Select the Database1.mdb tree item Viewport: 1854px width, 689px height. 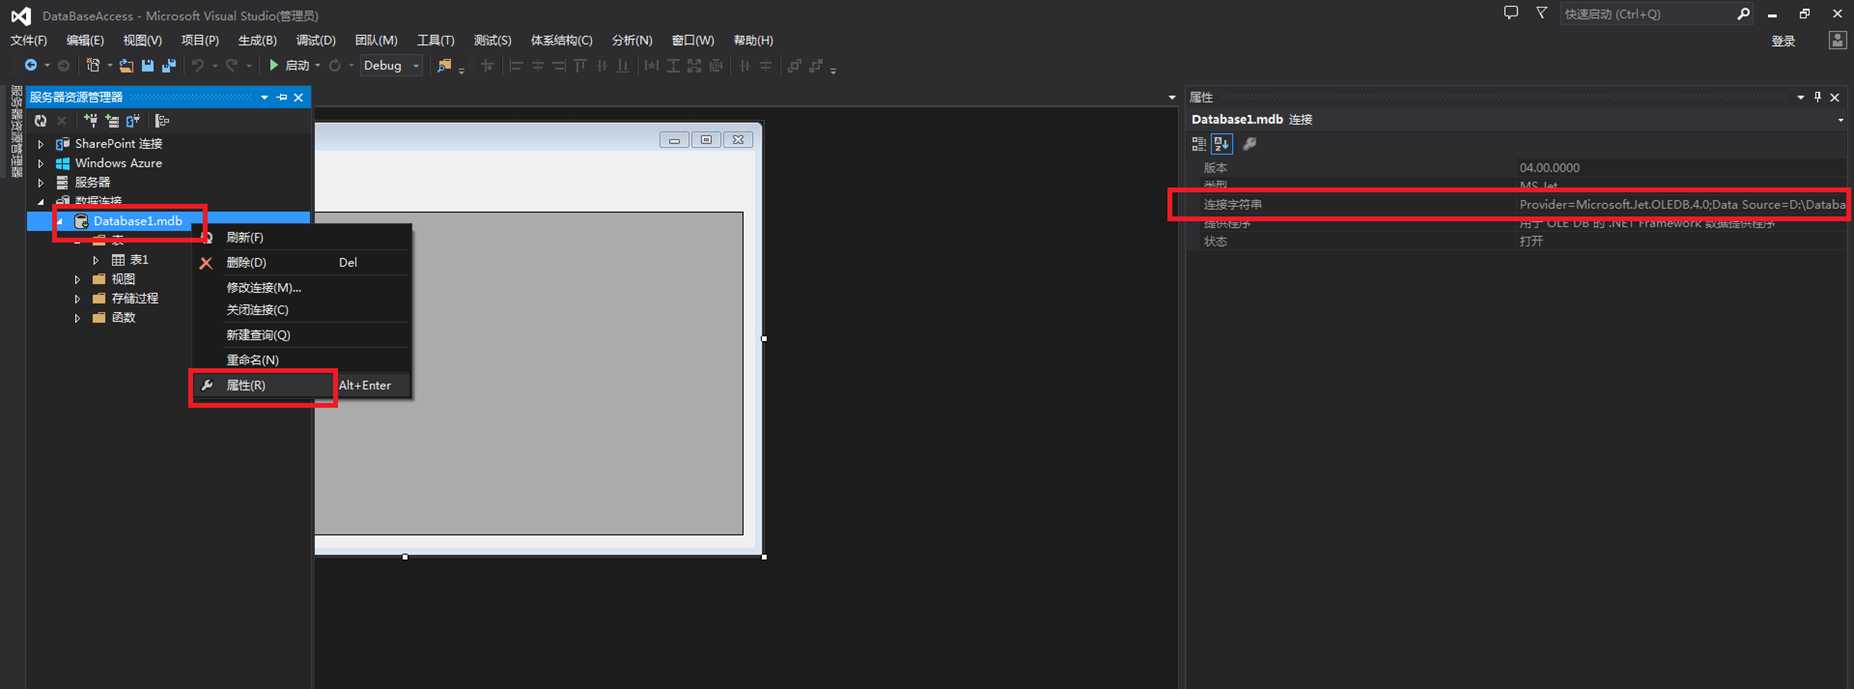137,221
